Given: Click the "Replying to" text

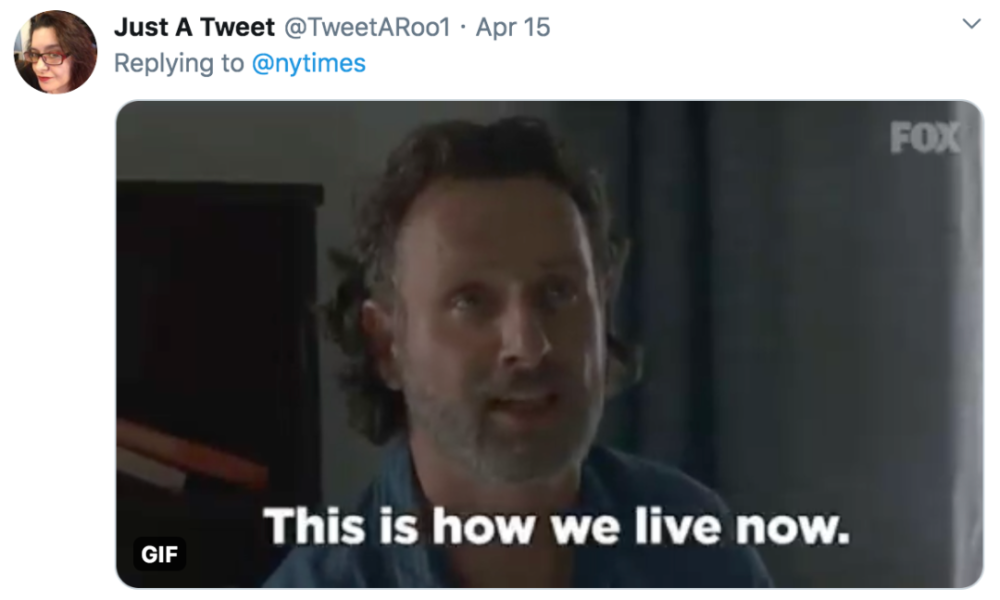Looking at the screenshot, I should (179, 63).
